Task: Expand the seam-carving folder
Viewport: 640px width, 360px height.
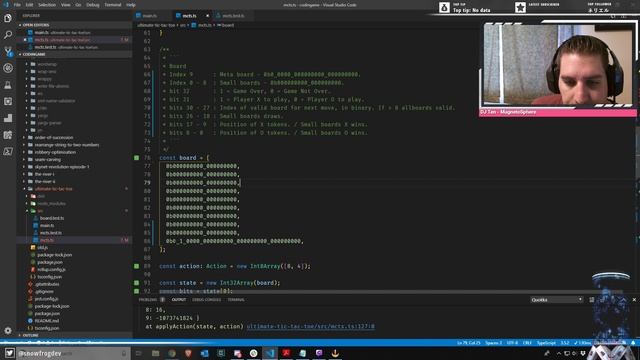Action: tap(47, 160)
